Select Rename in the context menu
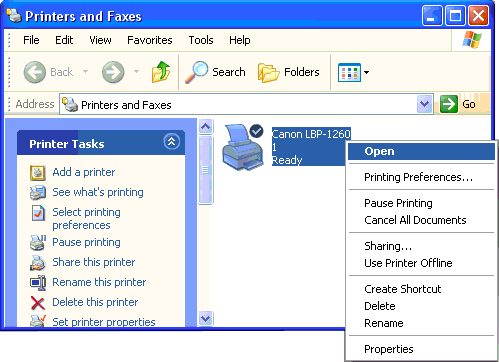Screen dimensions: 499x362 [421, 323]
